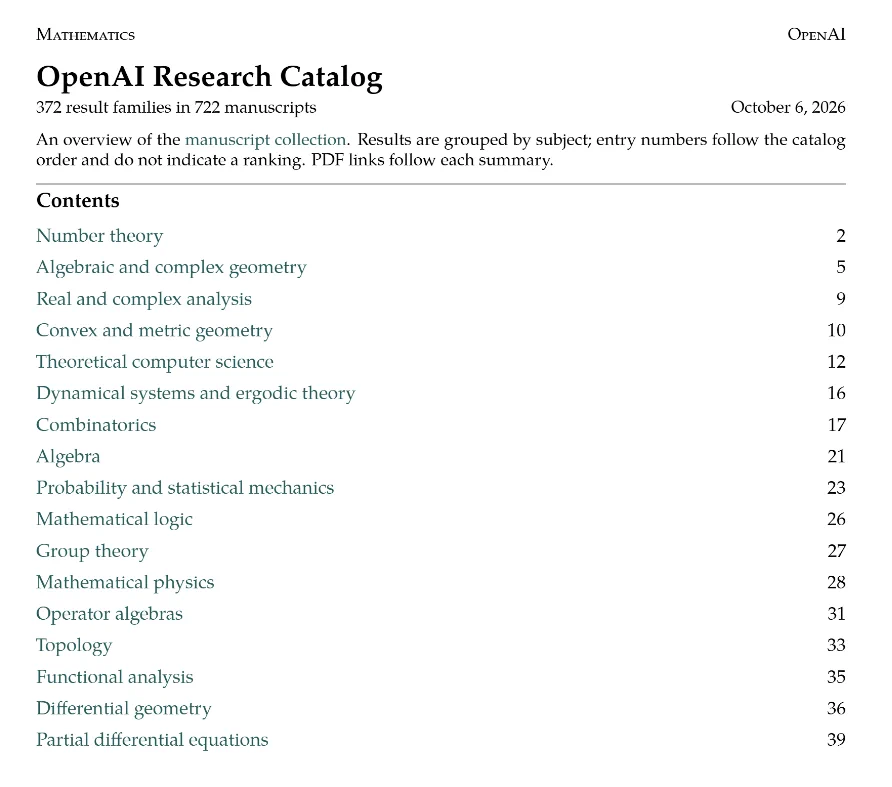Click the OpenAI header at top right
892x787 pixels.
click(x=816, y=35)
